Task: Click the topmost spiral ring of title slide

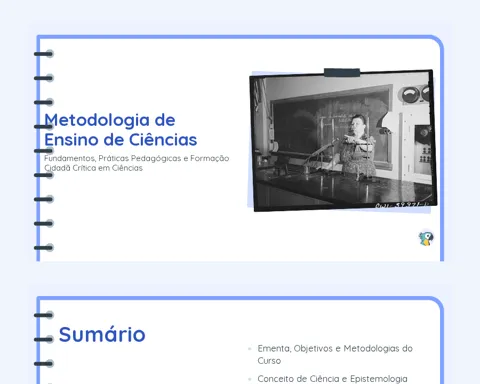Action: click(x=44, y=54)
